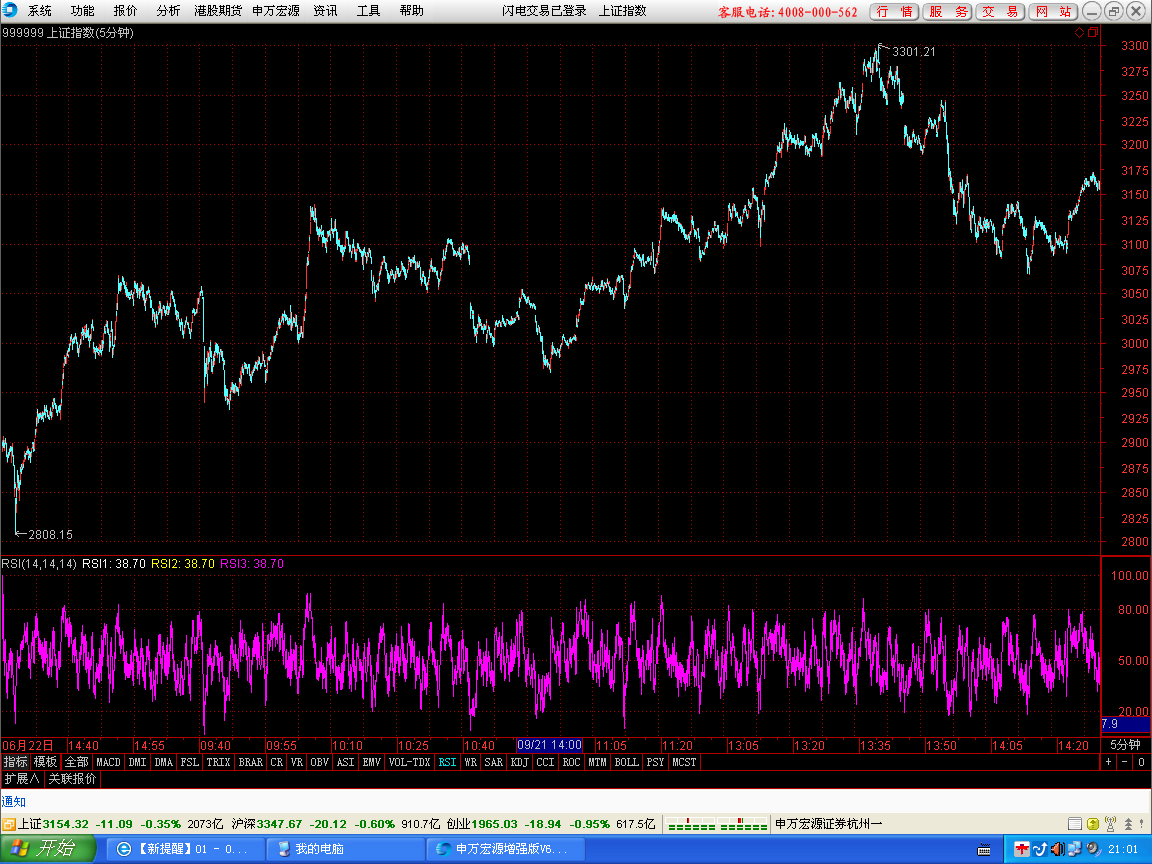Switch indicator to DMI

(137, 762)
